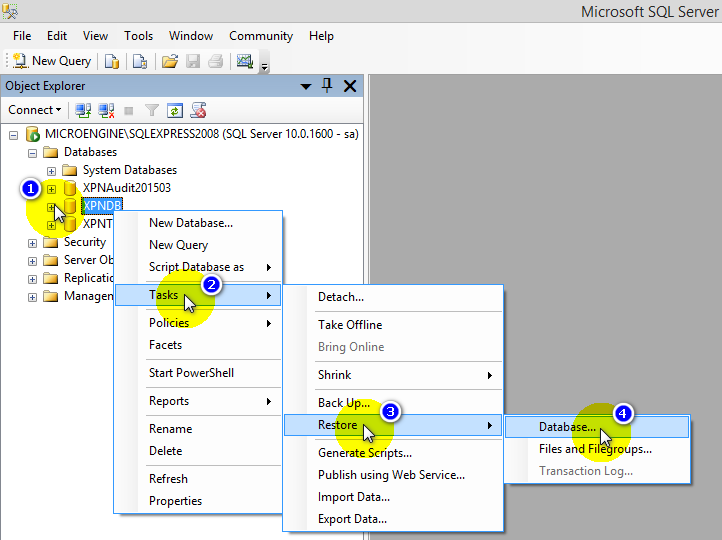
Task: Open the Object Explorer window position dropdown arrow
Action: (x=306, y=87)
